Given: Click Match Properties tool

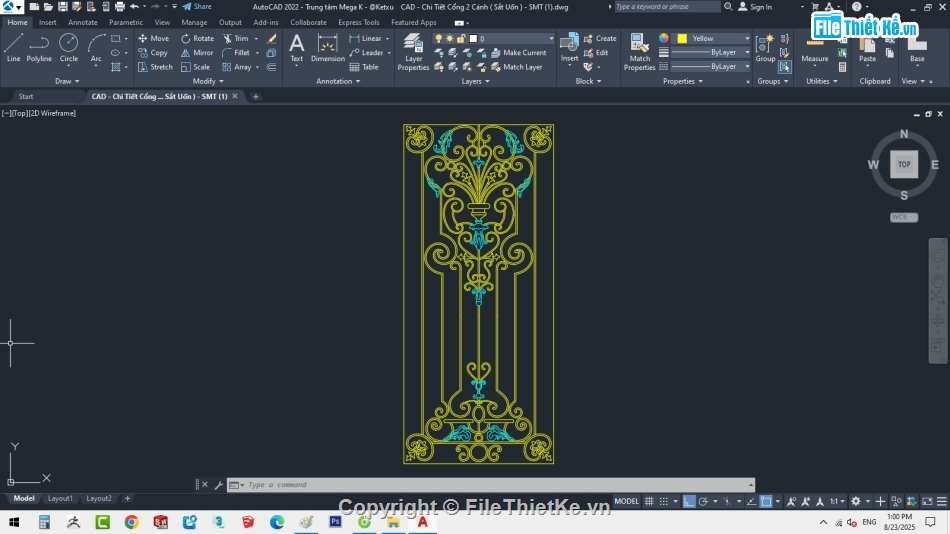Looking at the screenshot, I should click(x=639, y=52).
